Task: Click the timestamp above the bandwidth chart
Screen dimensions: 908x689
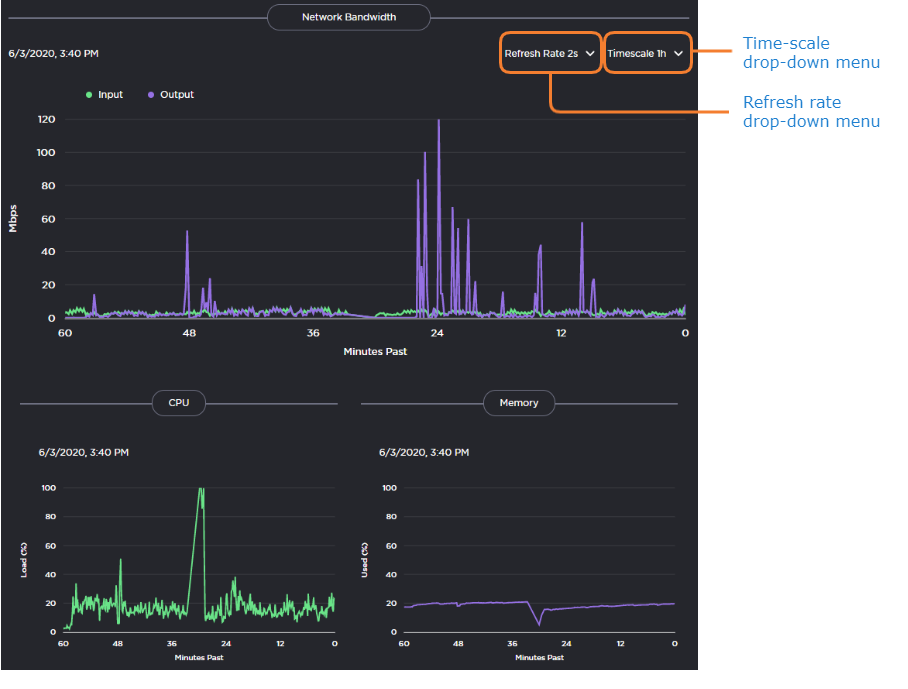Action: pyautogui.click(x=55, y=53)
